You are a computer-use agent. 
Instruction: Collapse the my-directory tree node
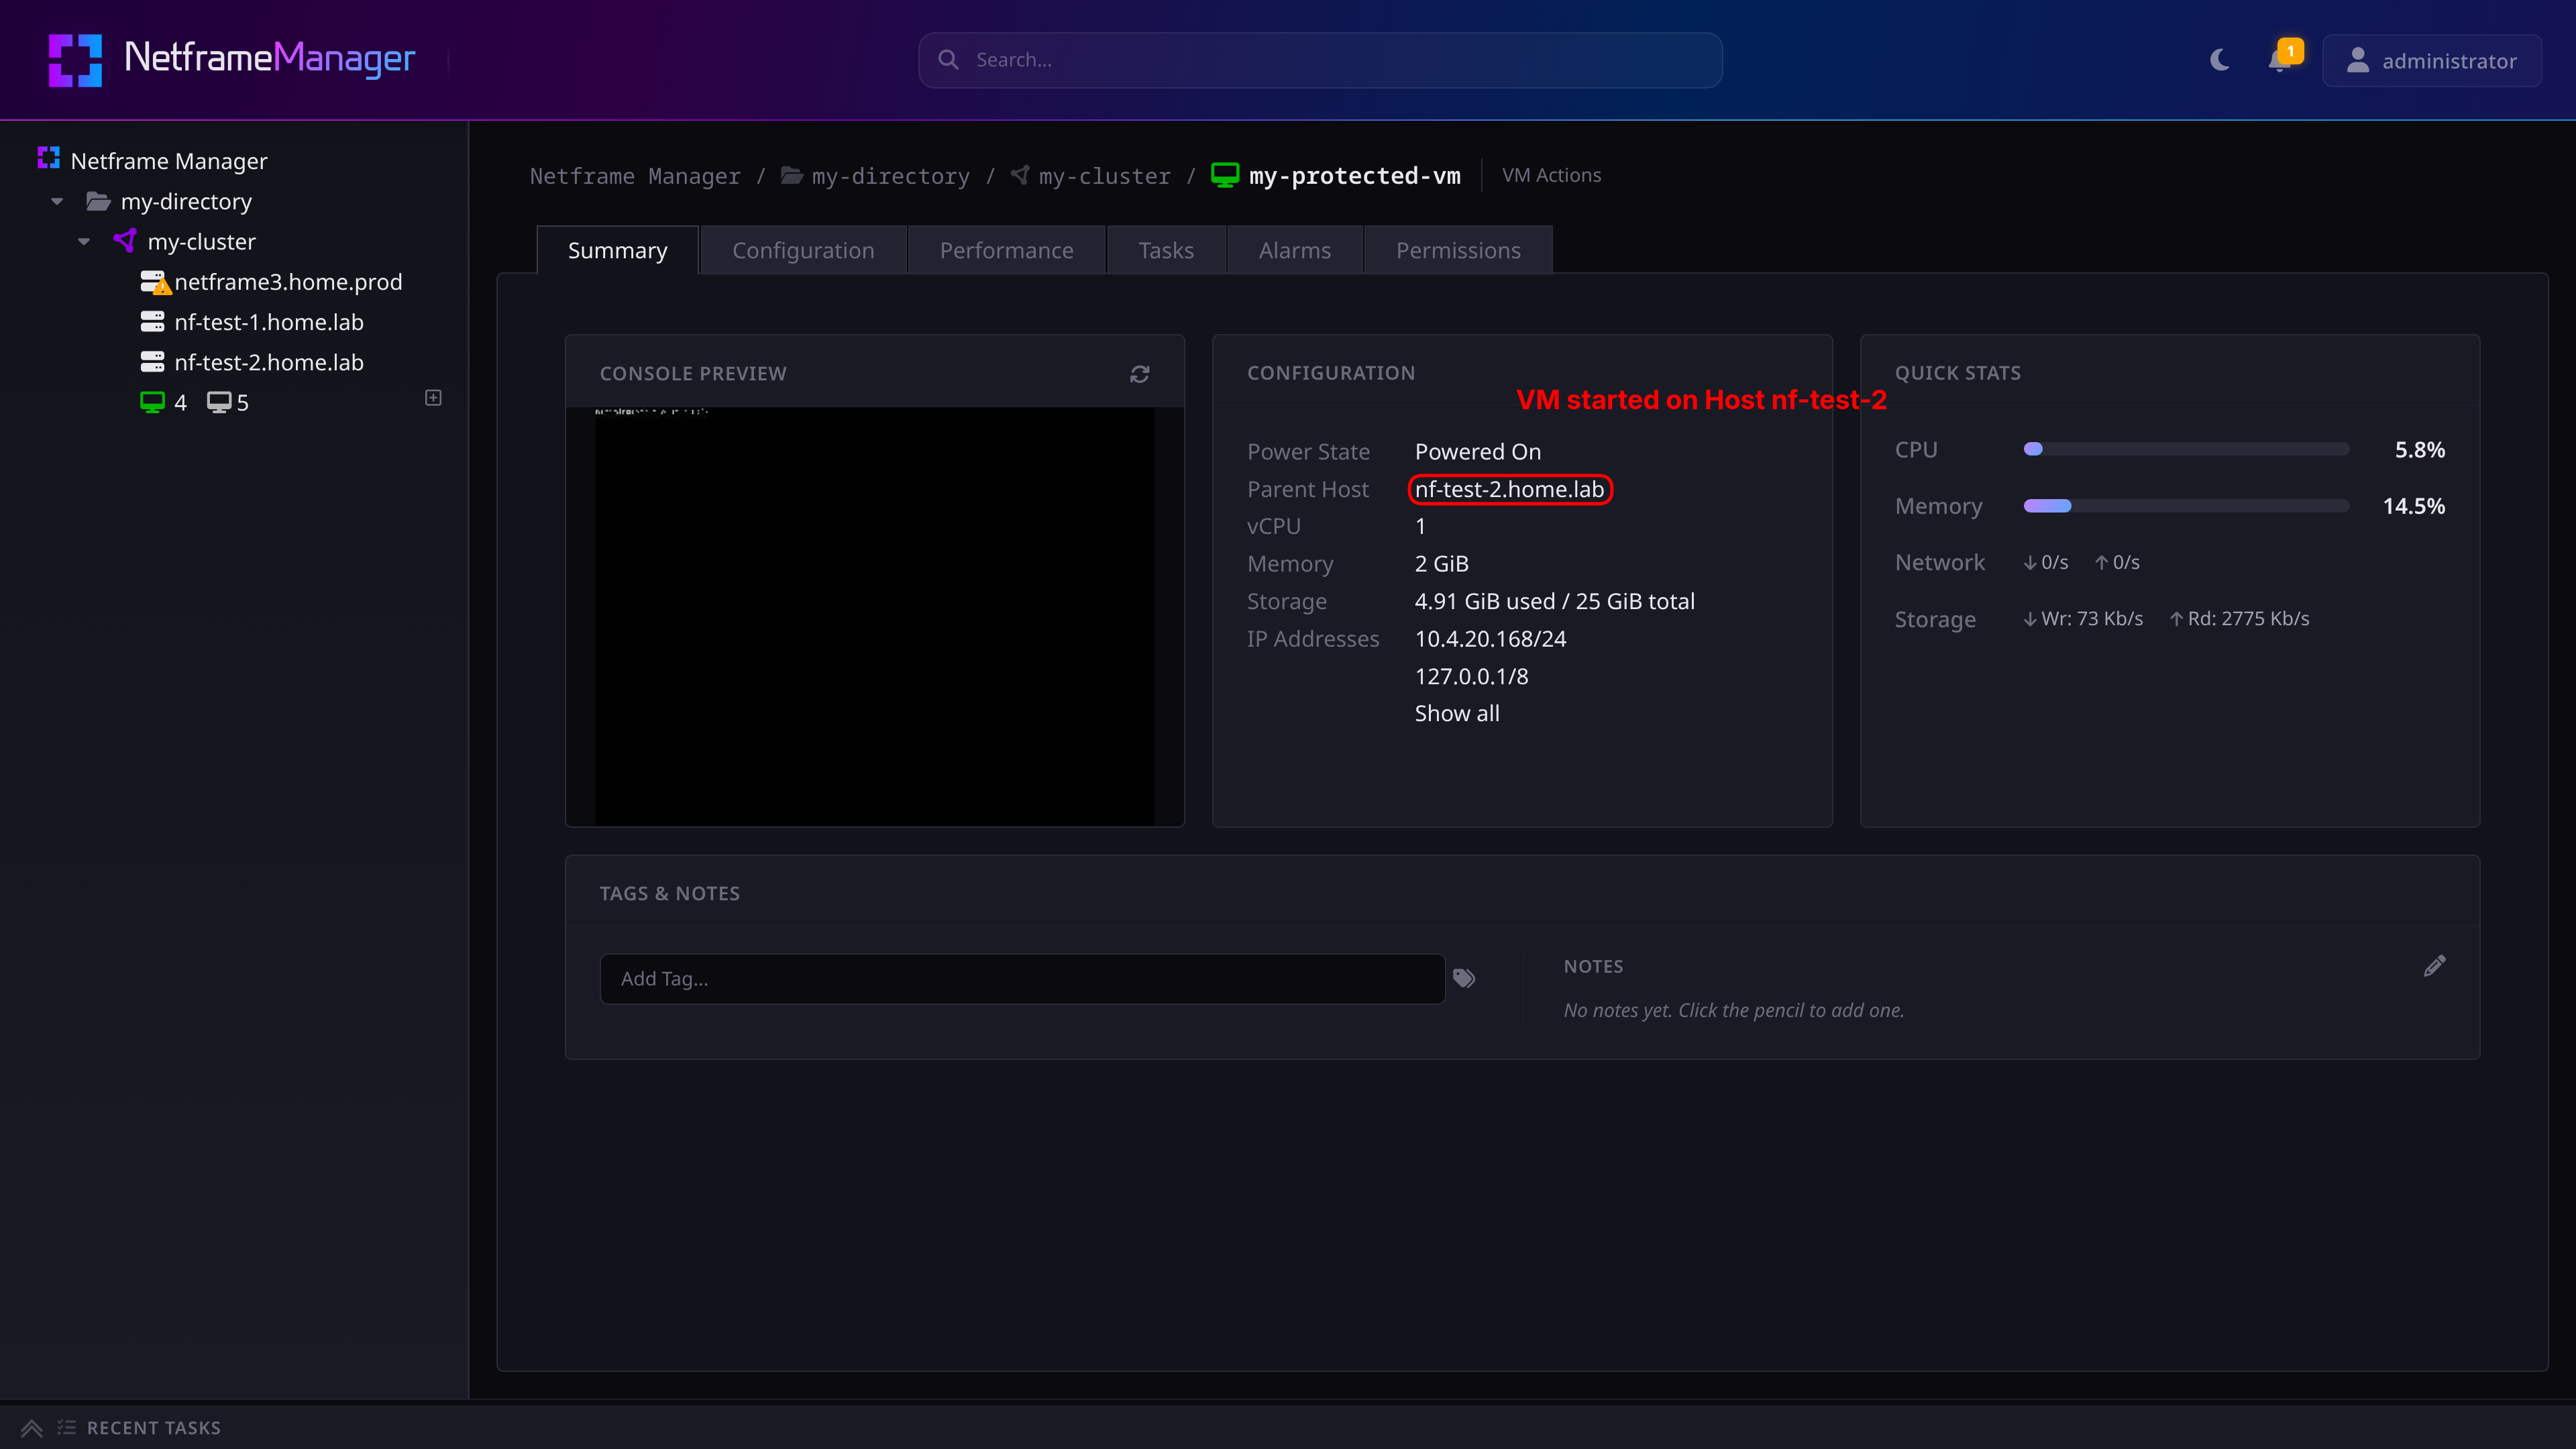coord(57,202)
